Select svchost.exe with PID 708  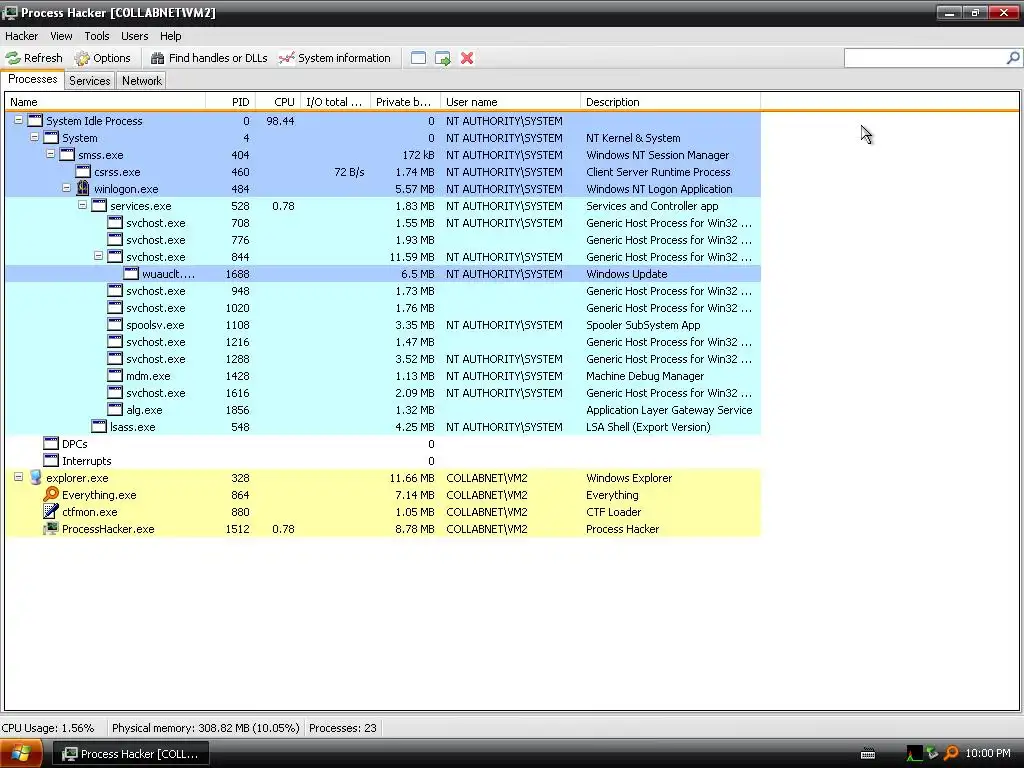pos(383,223)
